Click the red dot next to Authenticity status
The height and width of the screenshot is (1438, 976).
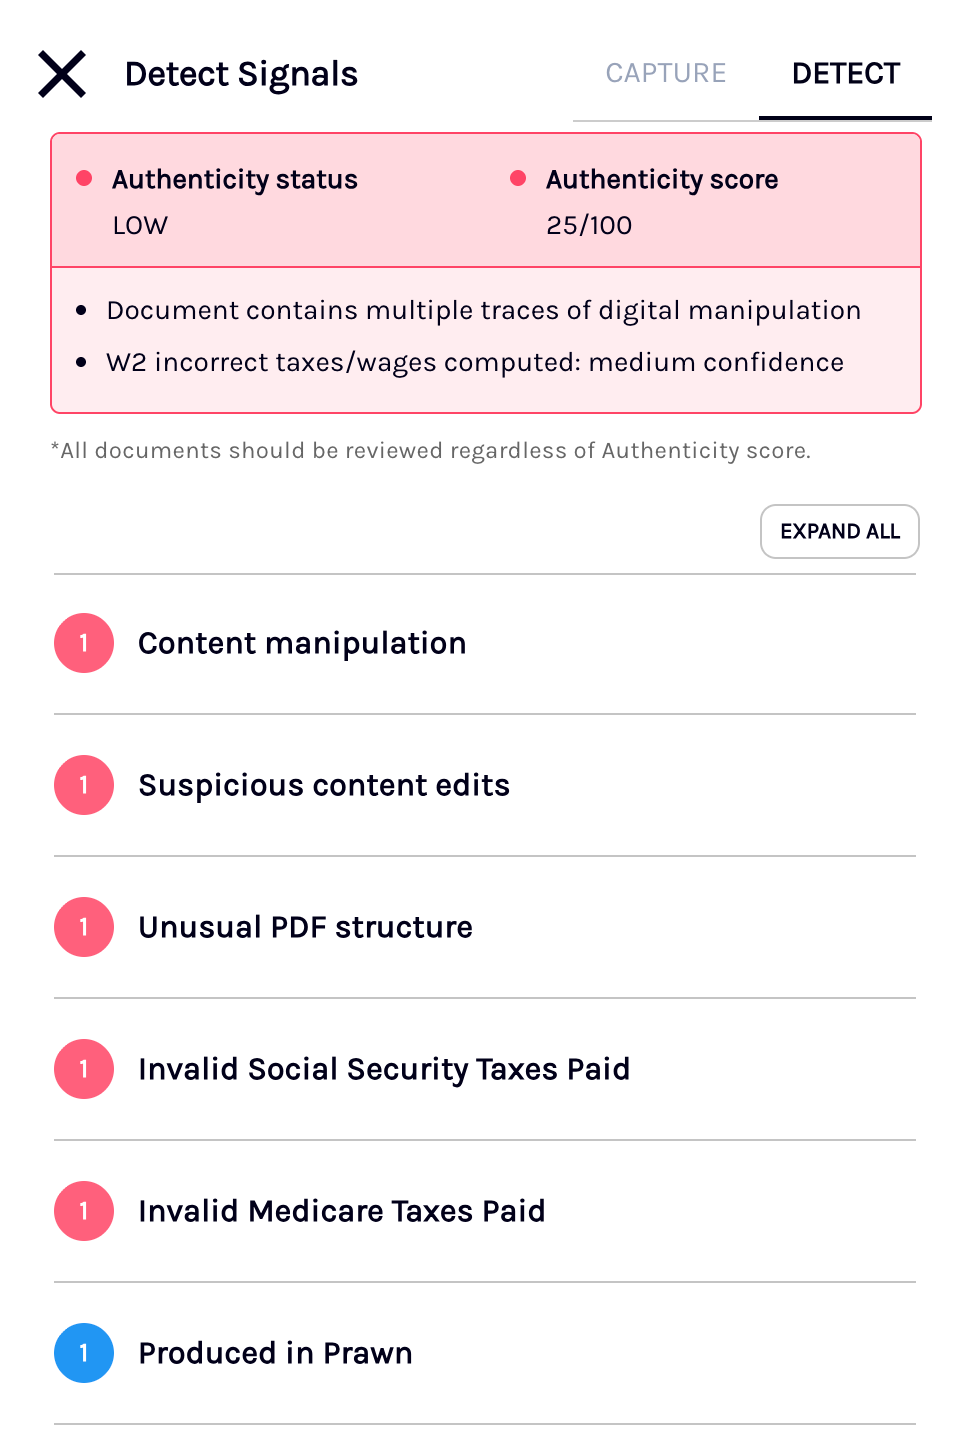click(x=84, y=178)
